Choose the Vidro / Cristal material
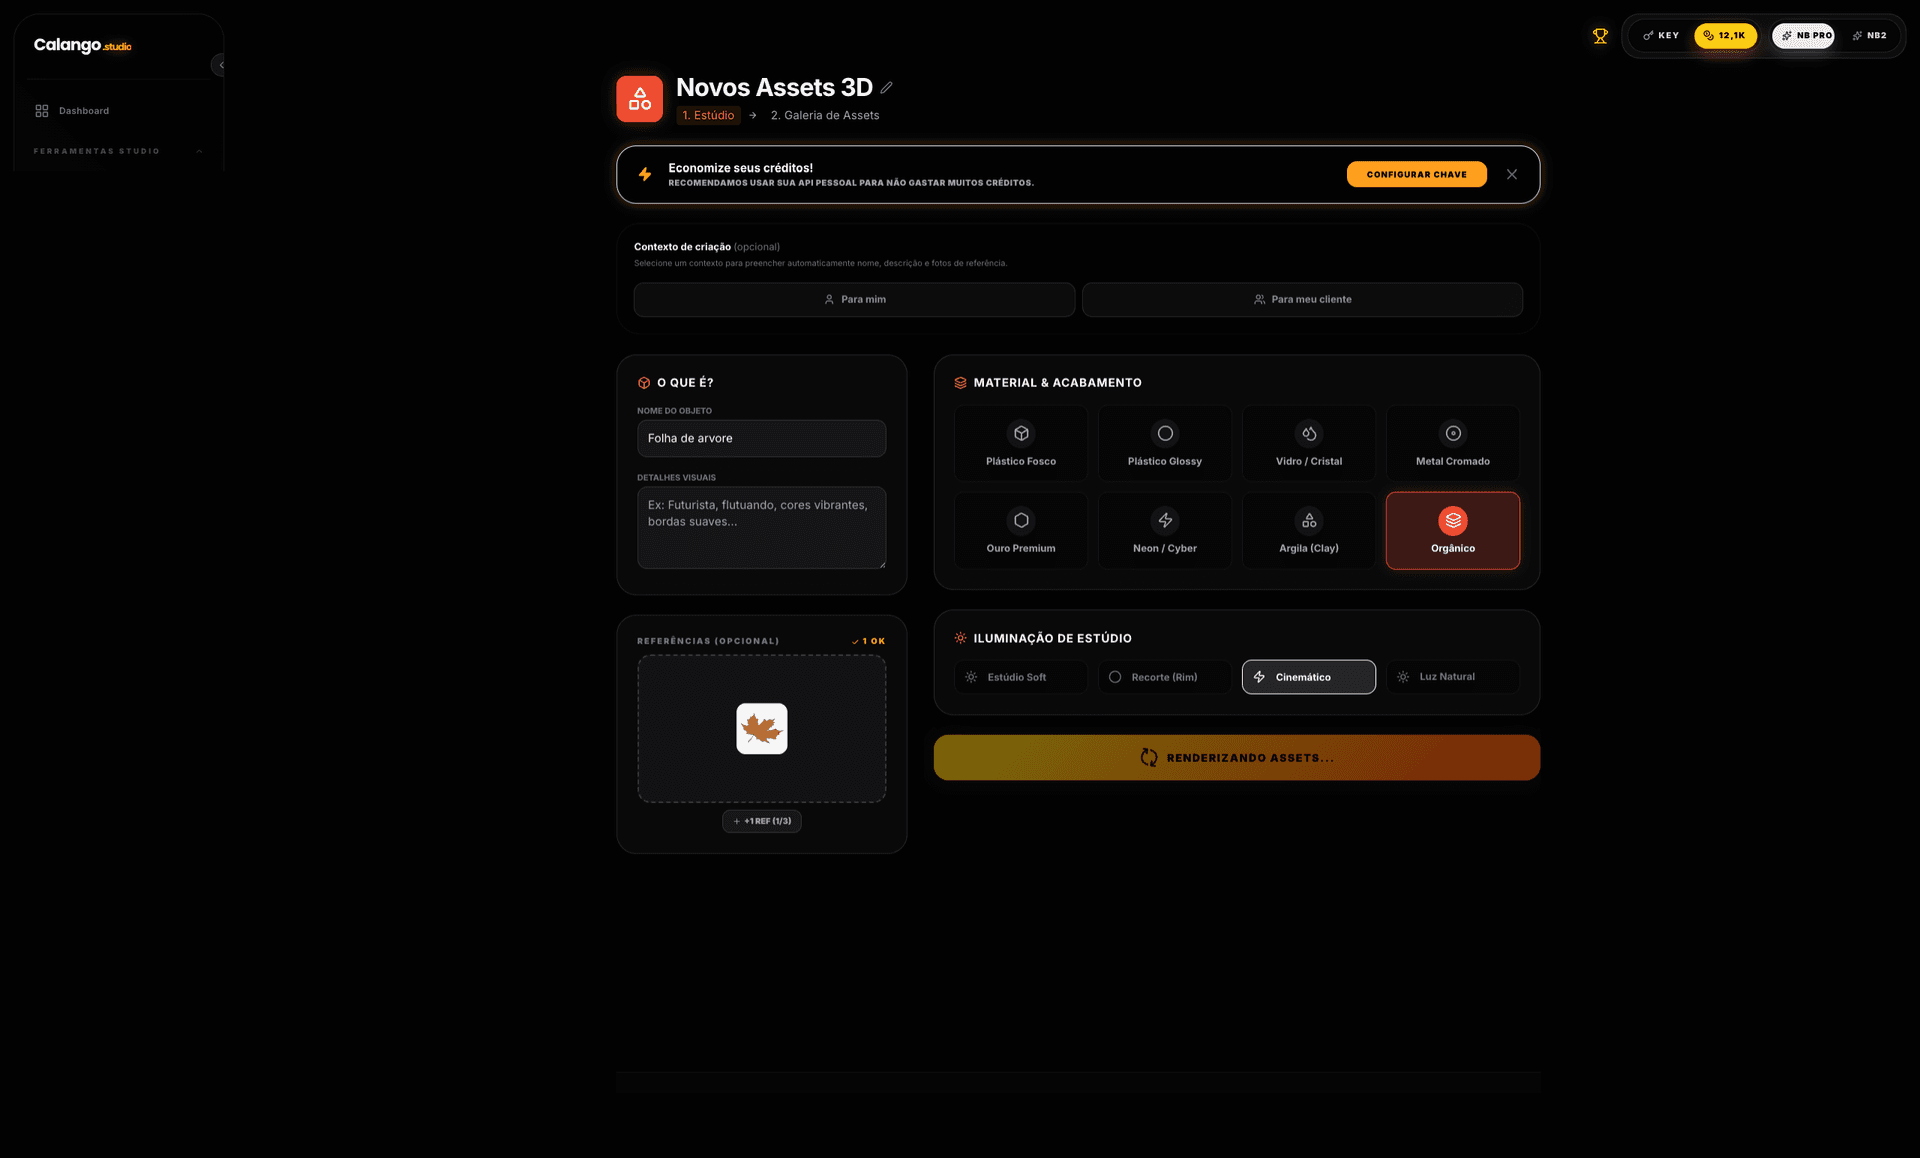 [x=1309, y=443]
